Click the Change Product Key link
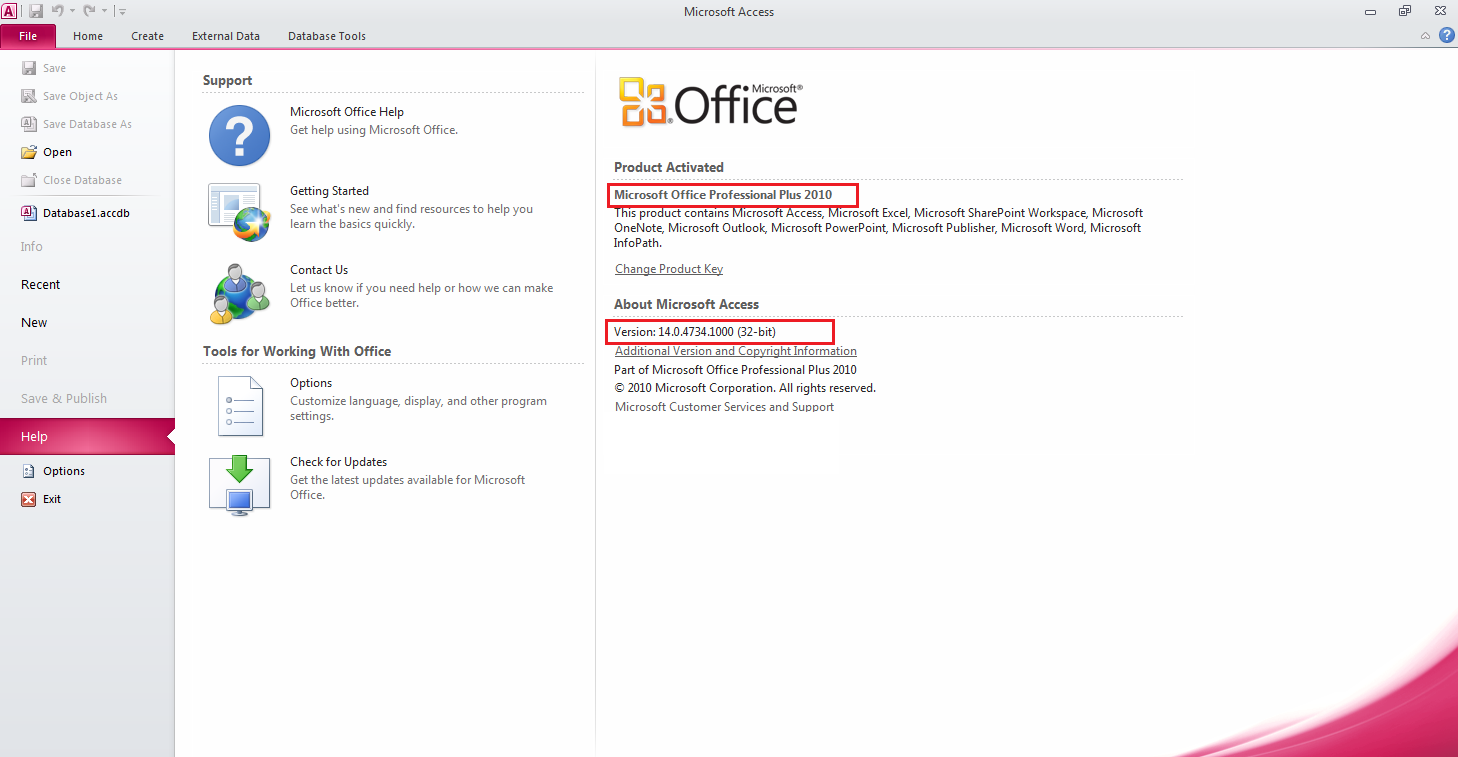 pyautogui.click(x=669, y=269)
